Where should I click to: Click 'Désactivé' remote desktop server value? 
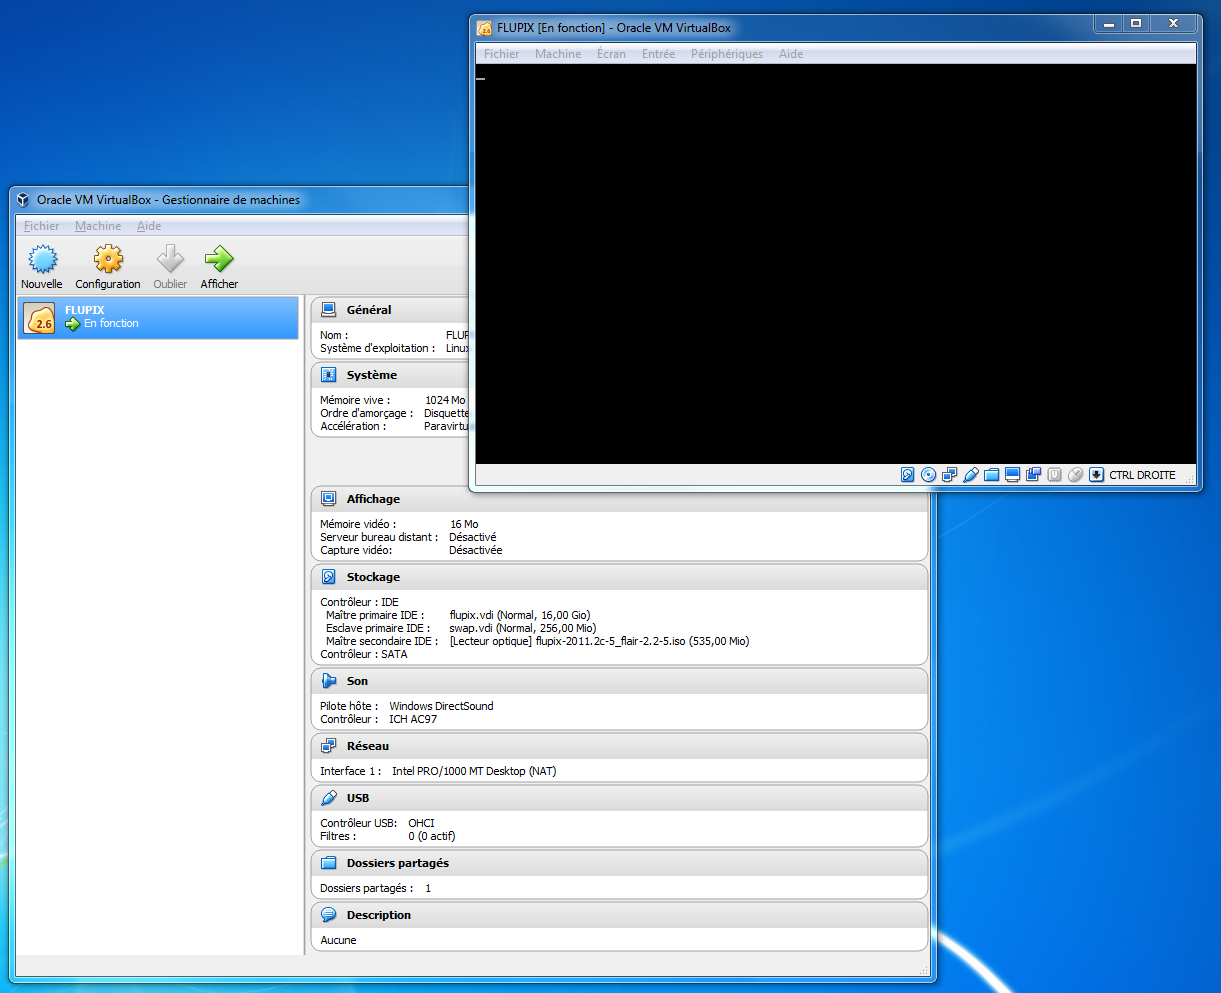pos(473,537)
